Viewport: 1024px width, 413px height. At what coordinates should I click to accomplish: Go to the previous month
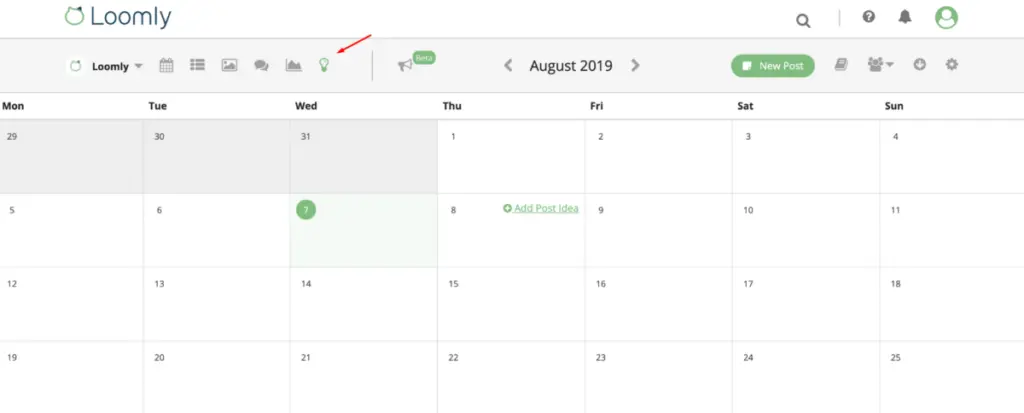pyautogui.click(x=508, y=66)
